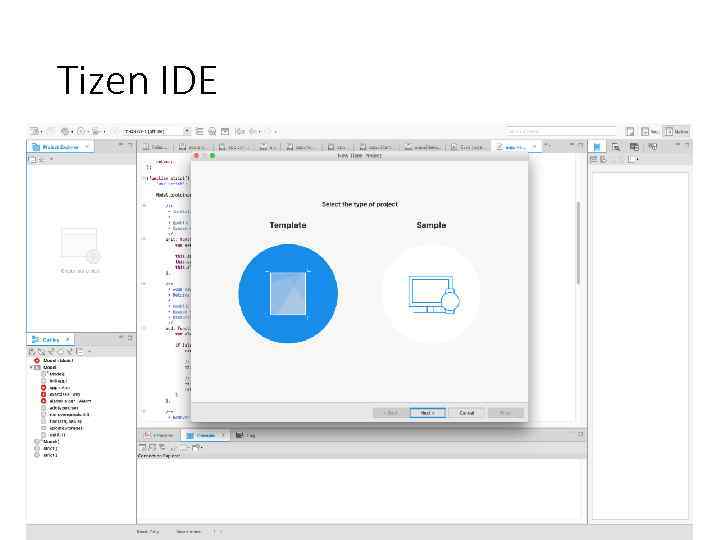
Task: Close the Console tab
Action: [223, 435]
